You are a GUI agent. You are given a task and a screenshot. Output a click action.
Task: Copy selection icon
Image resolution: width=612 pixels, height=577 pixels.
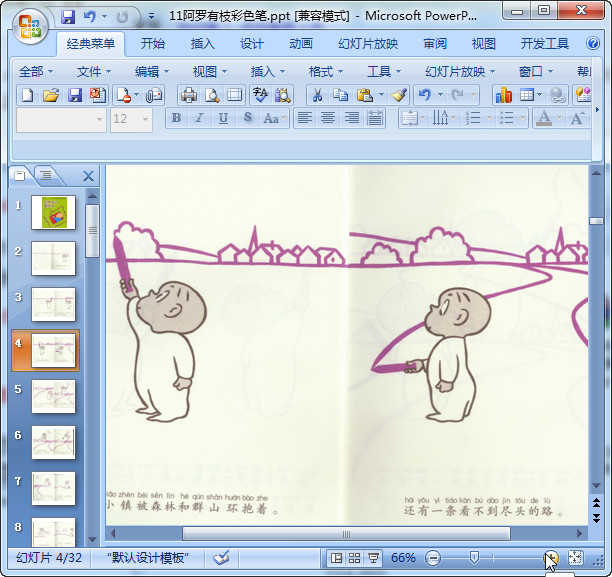point(341,95)
